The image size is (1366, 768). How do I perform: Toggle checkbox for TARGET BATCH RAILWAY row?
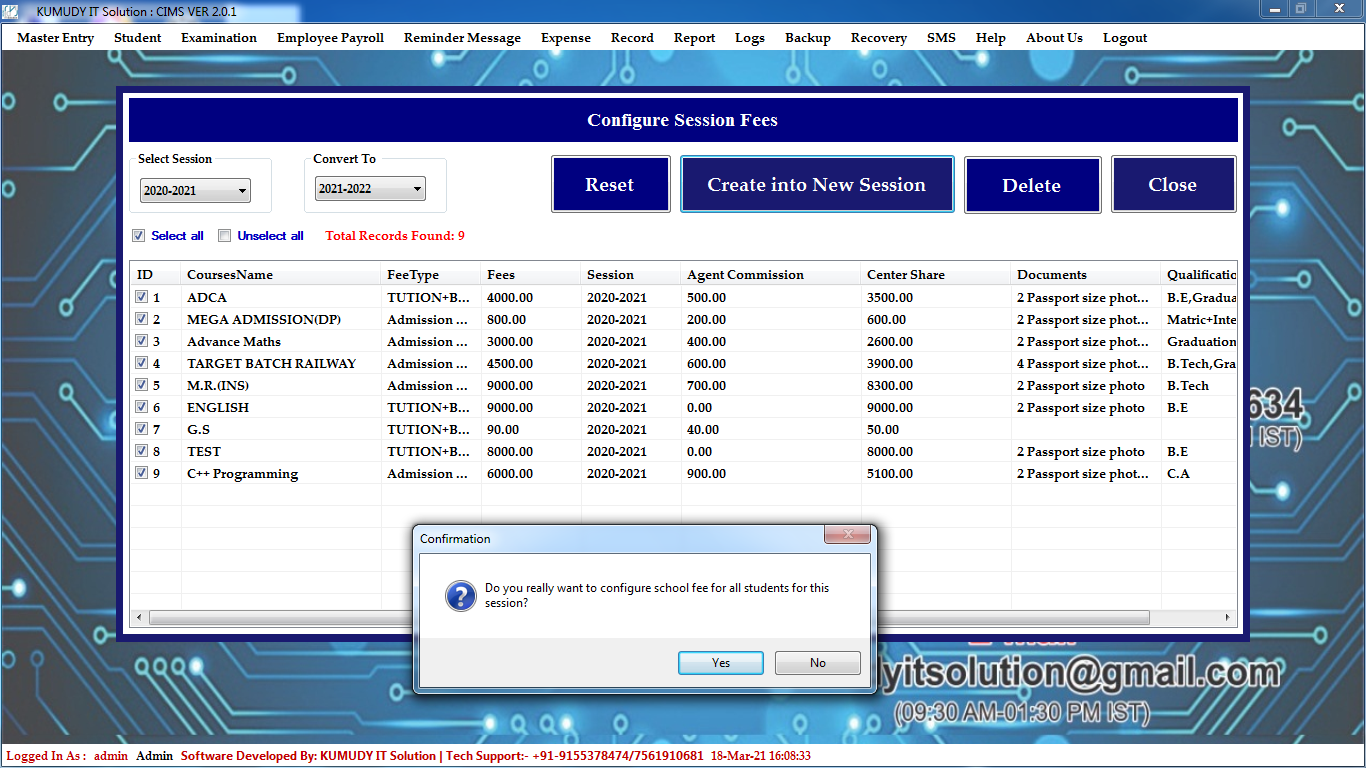point(141,363)
